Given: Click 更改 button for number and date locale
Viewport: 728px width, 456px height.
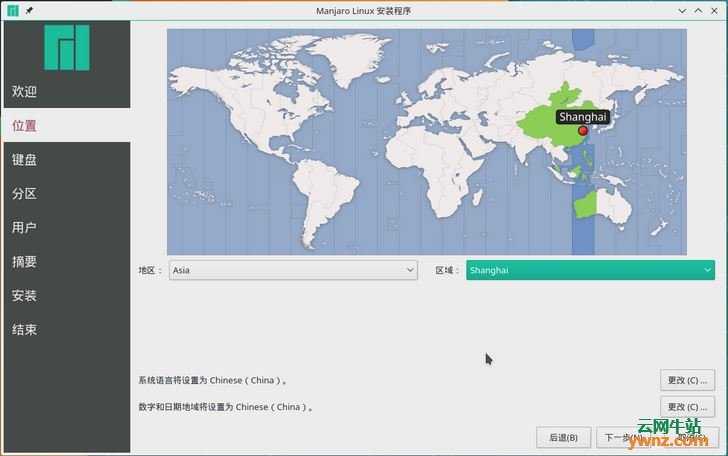Looking at the screenshot, I should 687,407.
